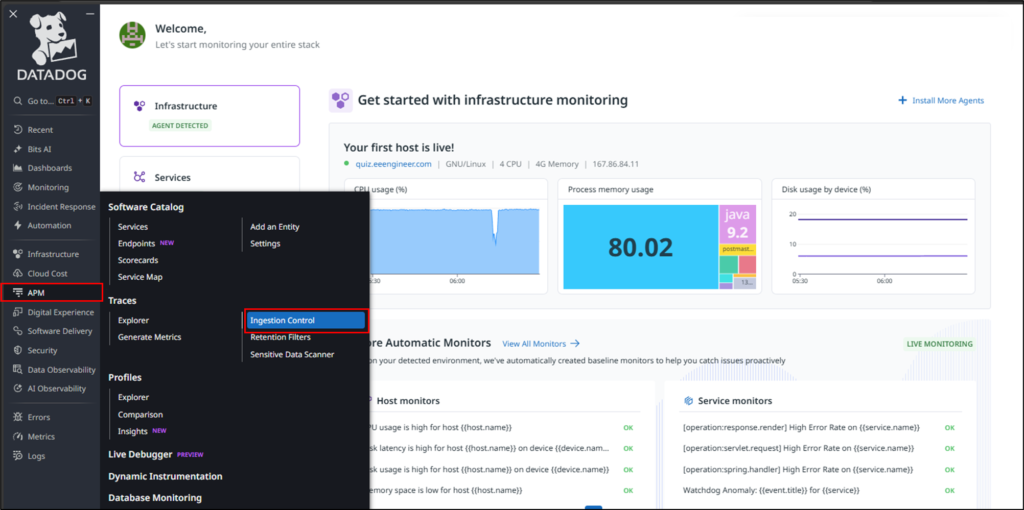
Task: Open the Recent sidebar icon
Action: click(18, 130)
